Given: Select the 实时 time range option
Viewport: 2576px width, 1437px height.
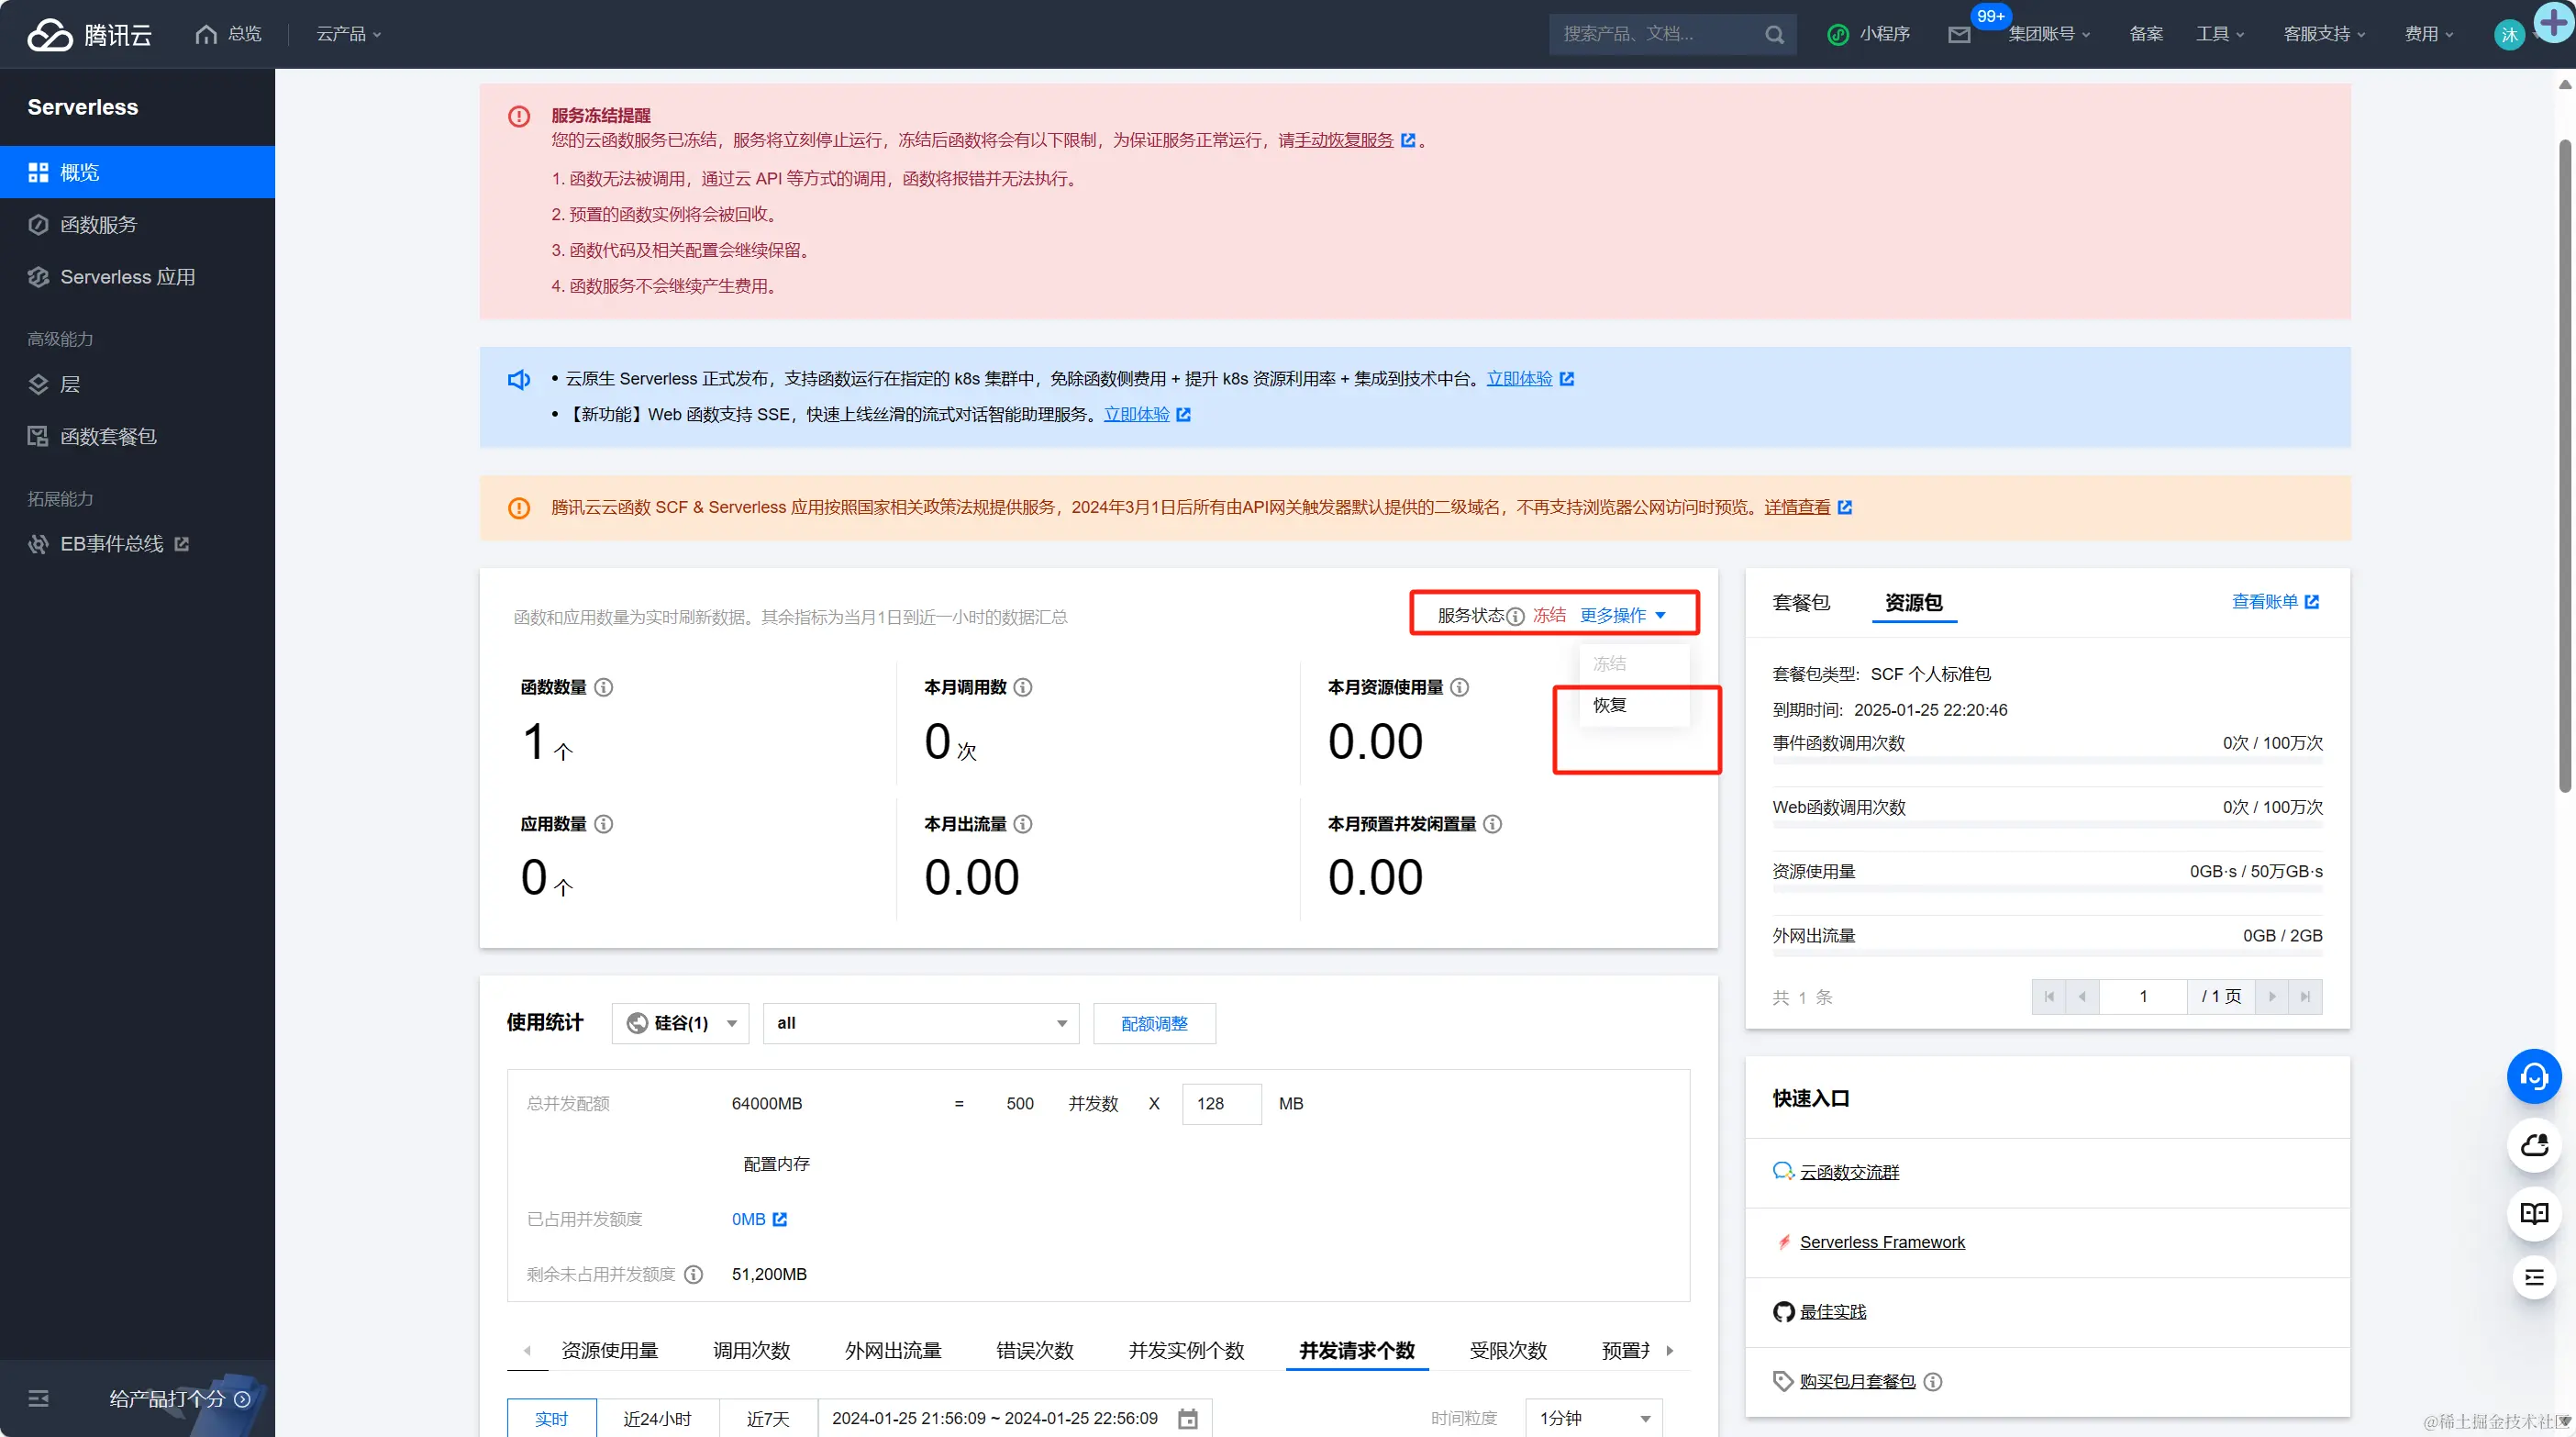Looking at the screenshot, I should click(551, 1418).
